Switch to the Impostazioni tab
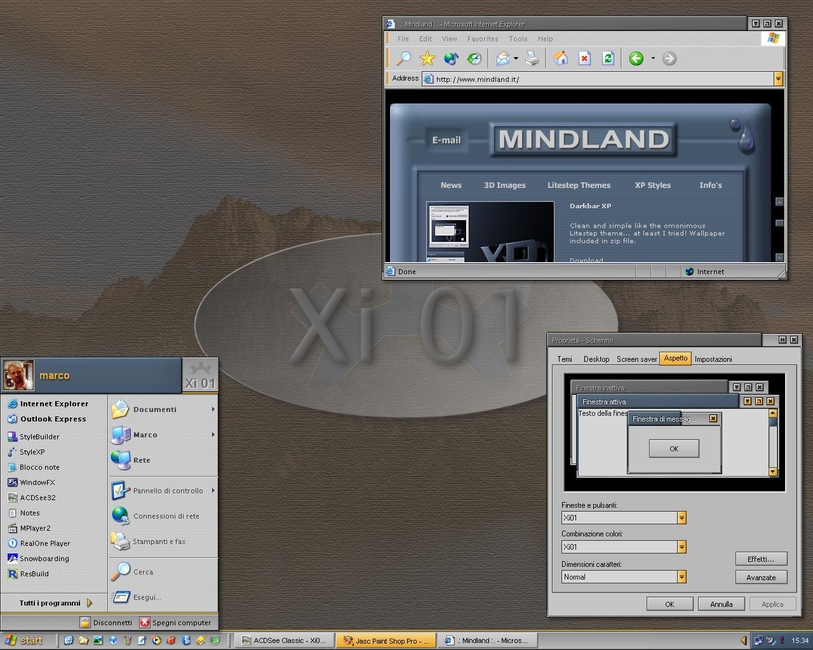The width and height of the screenshot is (813, 650). [x=713, y=359]
